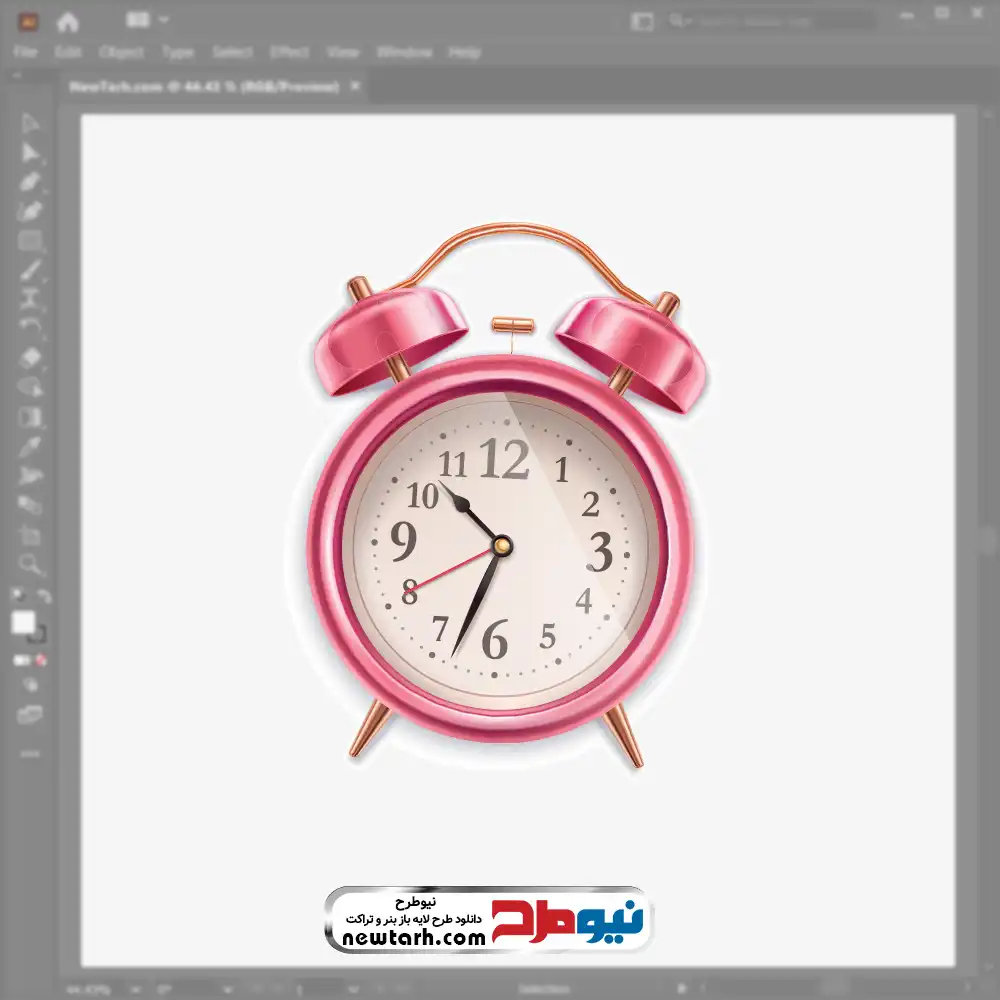Select the Direct Selection tool

(x=31, y=152)
